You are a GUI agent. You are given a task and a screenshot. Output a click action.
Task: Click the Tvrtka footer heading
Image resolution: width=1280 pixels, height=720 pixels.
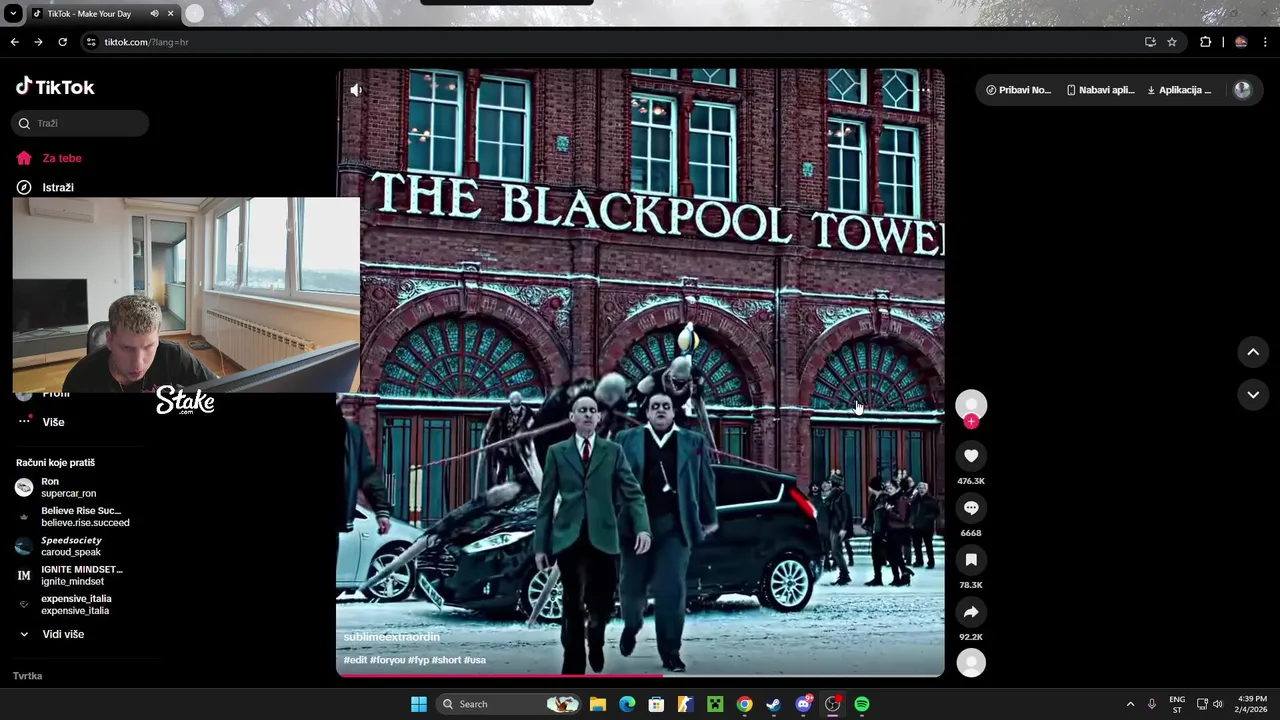point(27,676)
